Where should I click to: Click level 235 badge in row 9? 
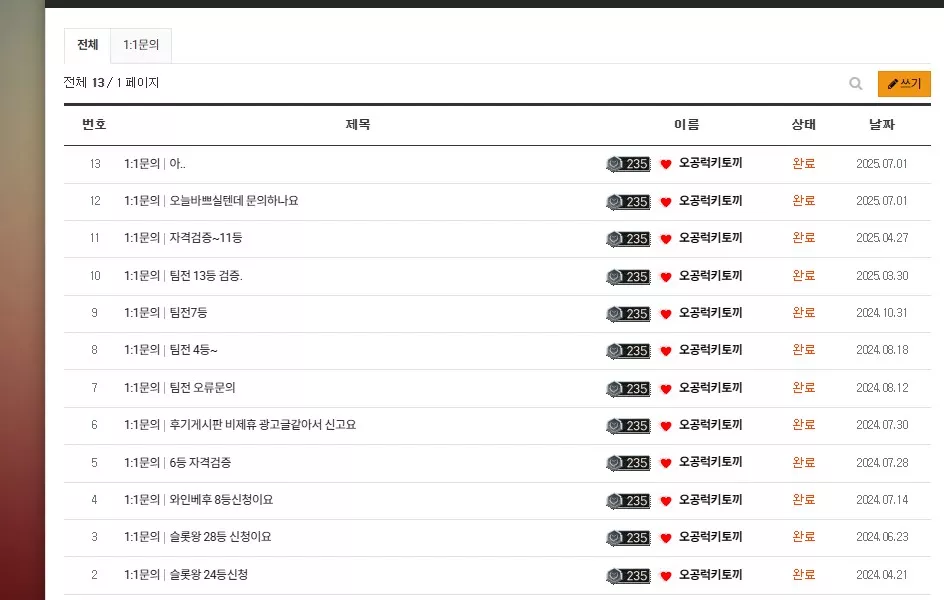coord(628,314)
